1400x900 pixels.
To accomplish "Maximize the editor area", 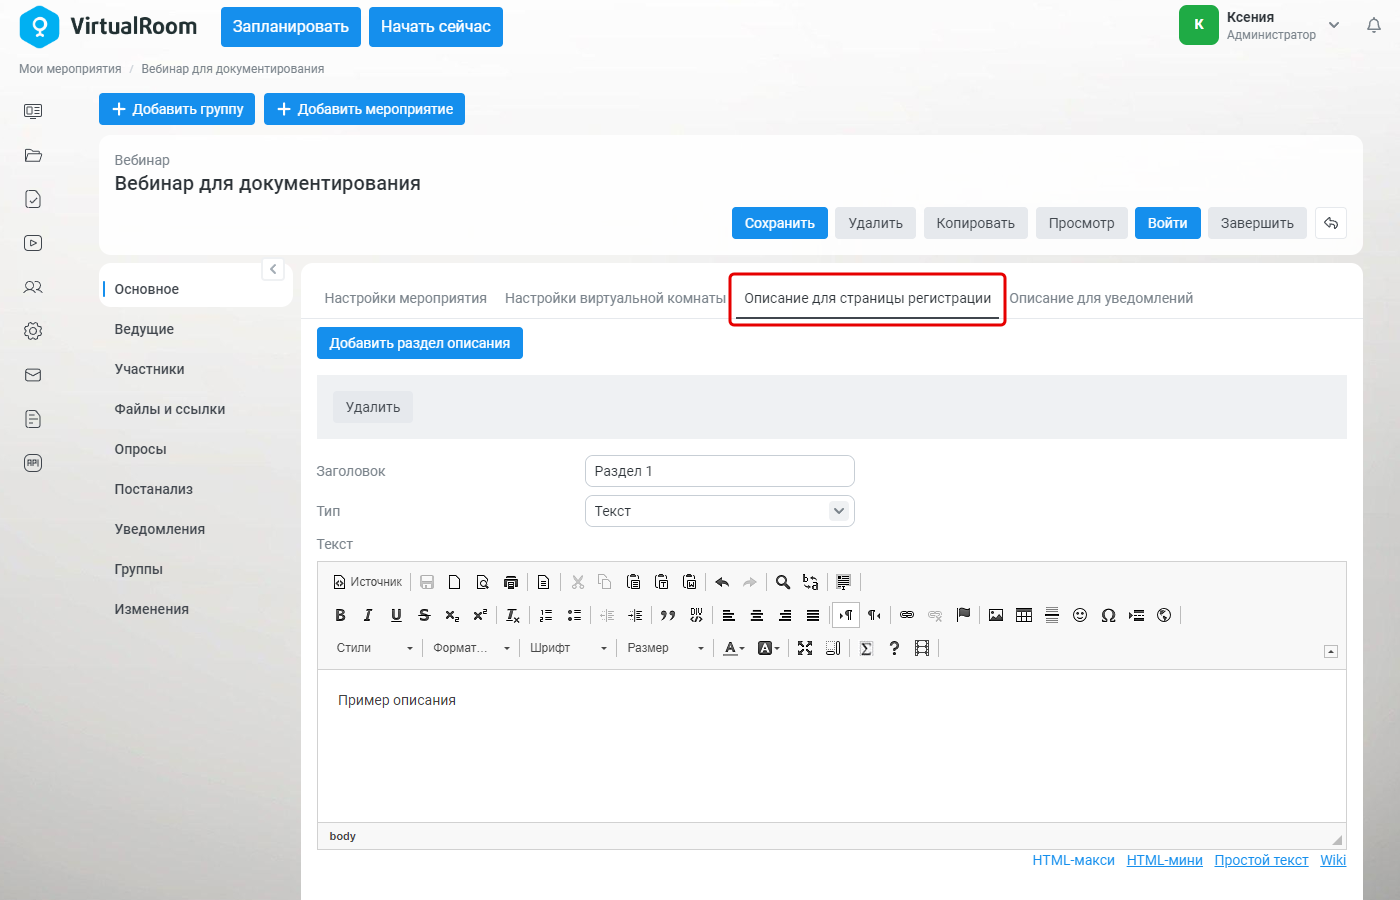I will click(x=805, y=648).
